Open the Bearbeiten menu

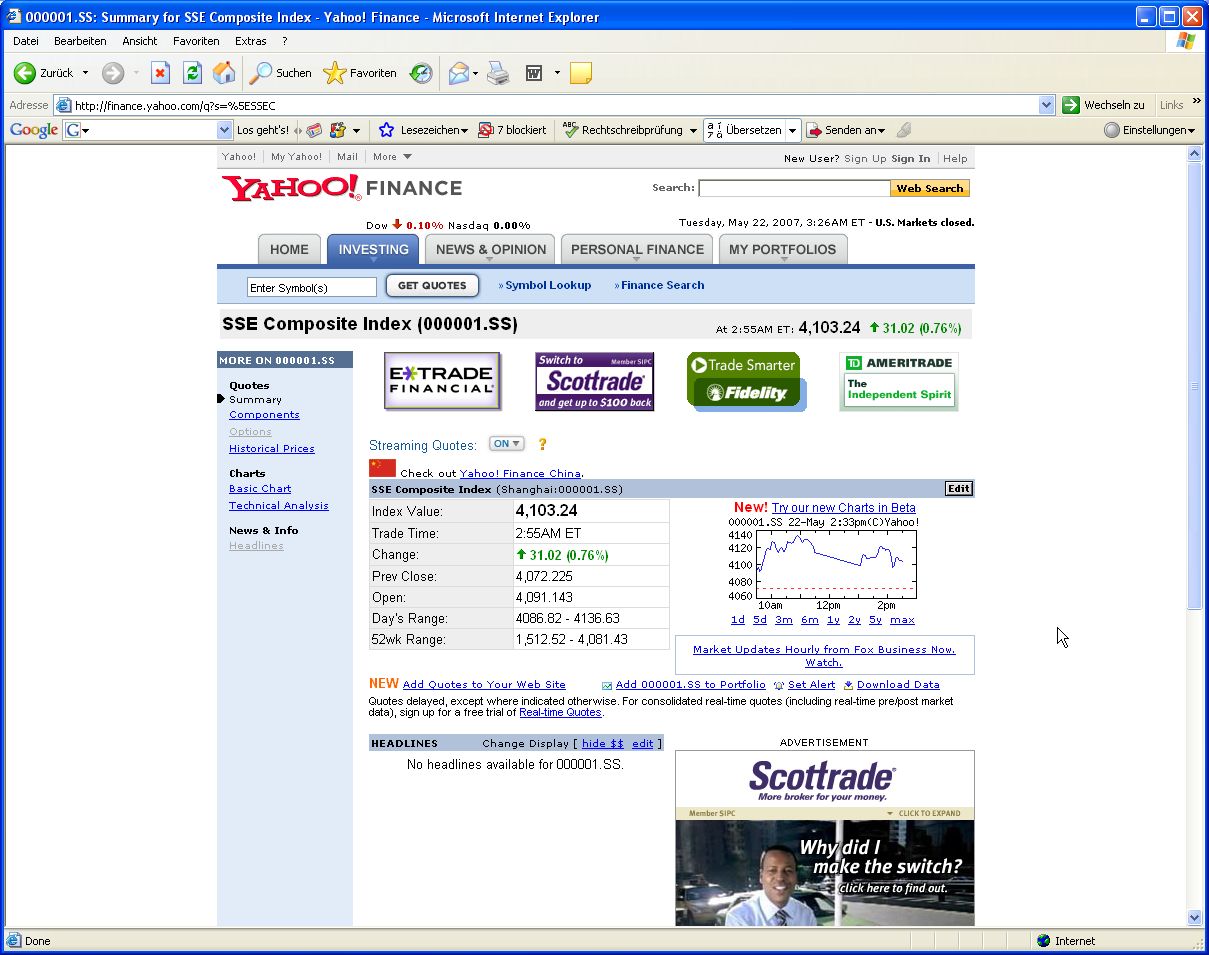[80, 41]
